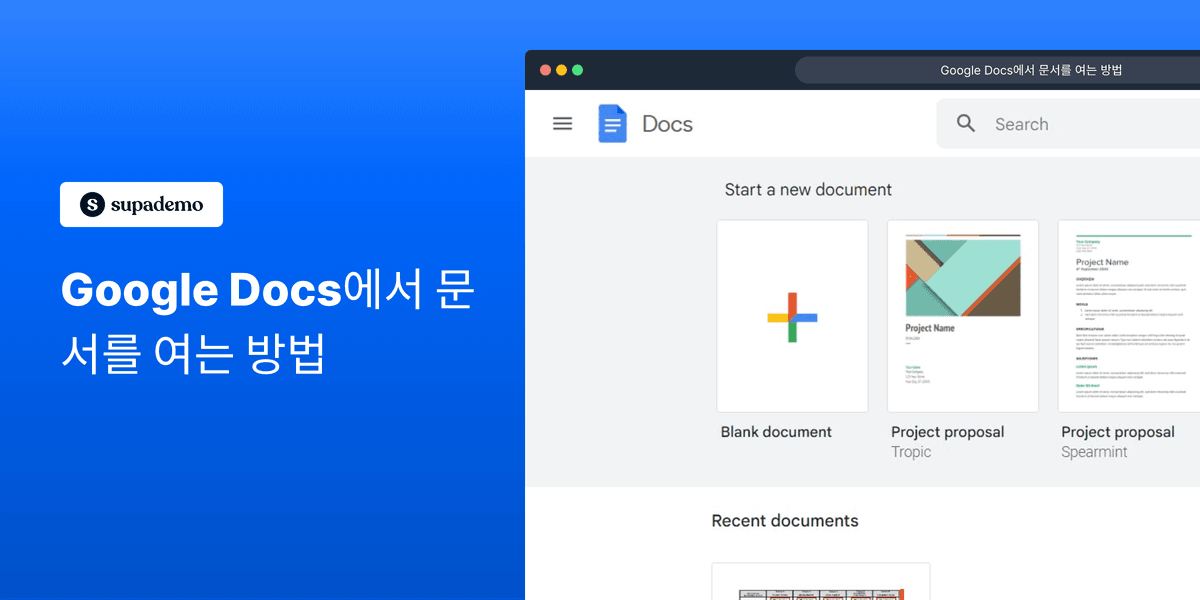Click the green traffic light button
Viewport: 1200px width, 600px height.
[x=577, y=69]
